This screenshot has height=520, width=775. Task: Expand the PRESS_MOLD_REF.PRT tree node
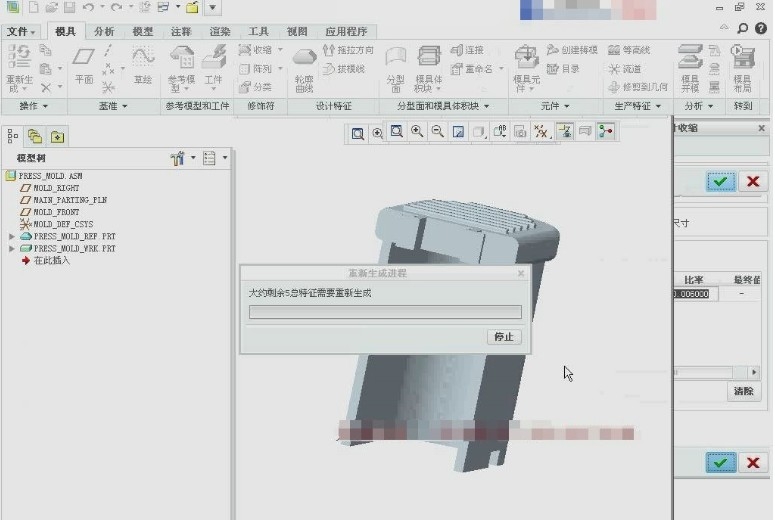[x=12, y=236]
